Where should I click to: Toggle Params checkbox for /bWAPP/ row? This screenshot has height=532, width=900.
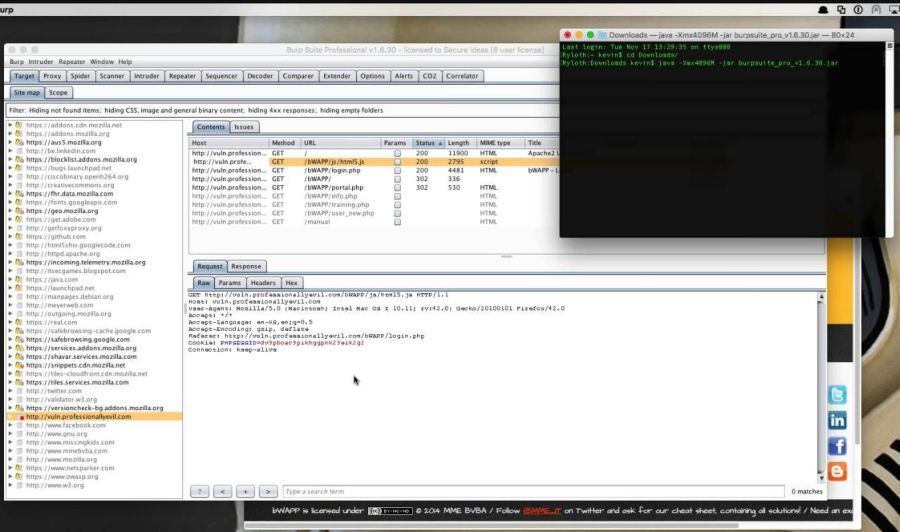tap(397, 179)
